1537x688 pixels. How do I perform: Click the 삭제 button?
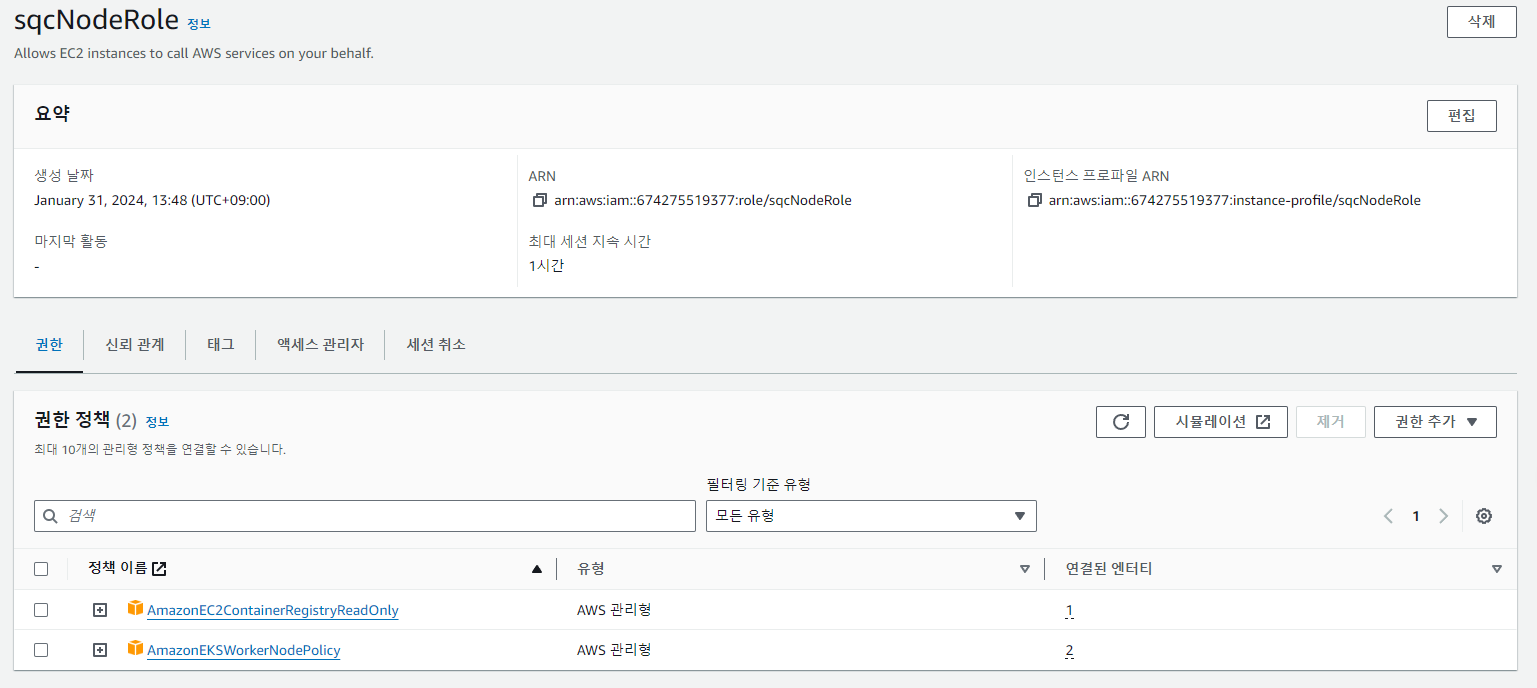[1481, 22]
